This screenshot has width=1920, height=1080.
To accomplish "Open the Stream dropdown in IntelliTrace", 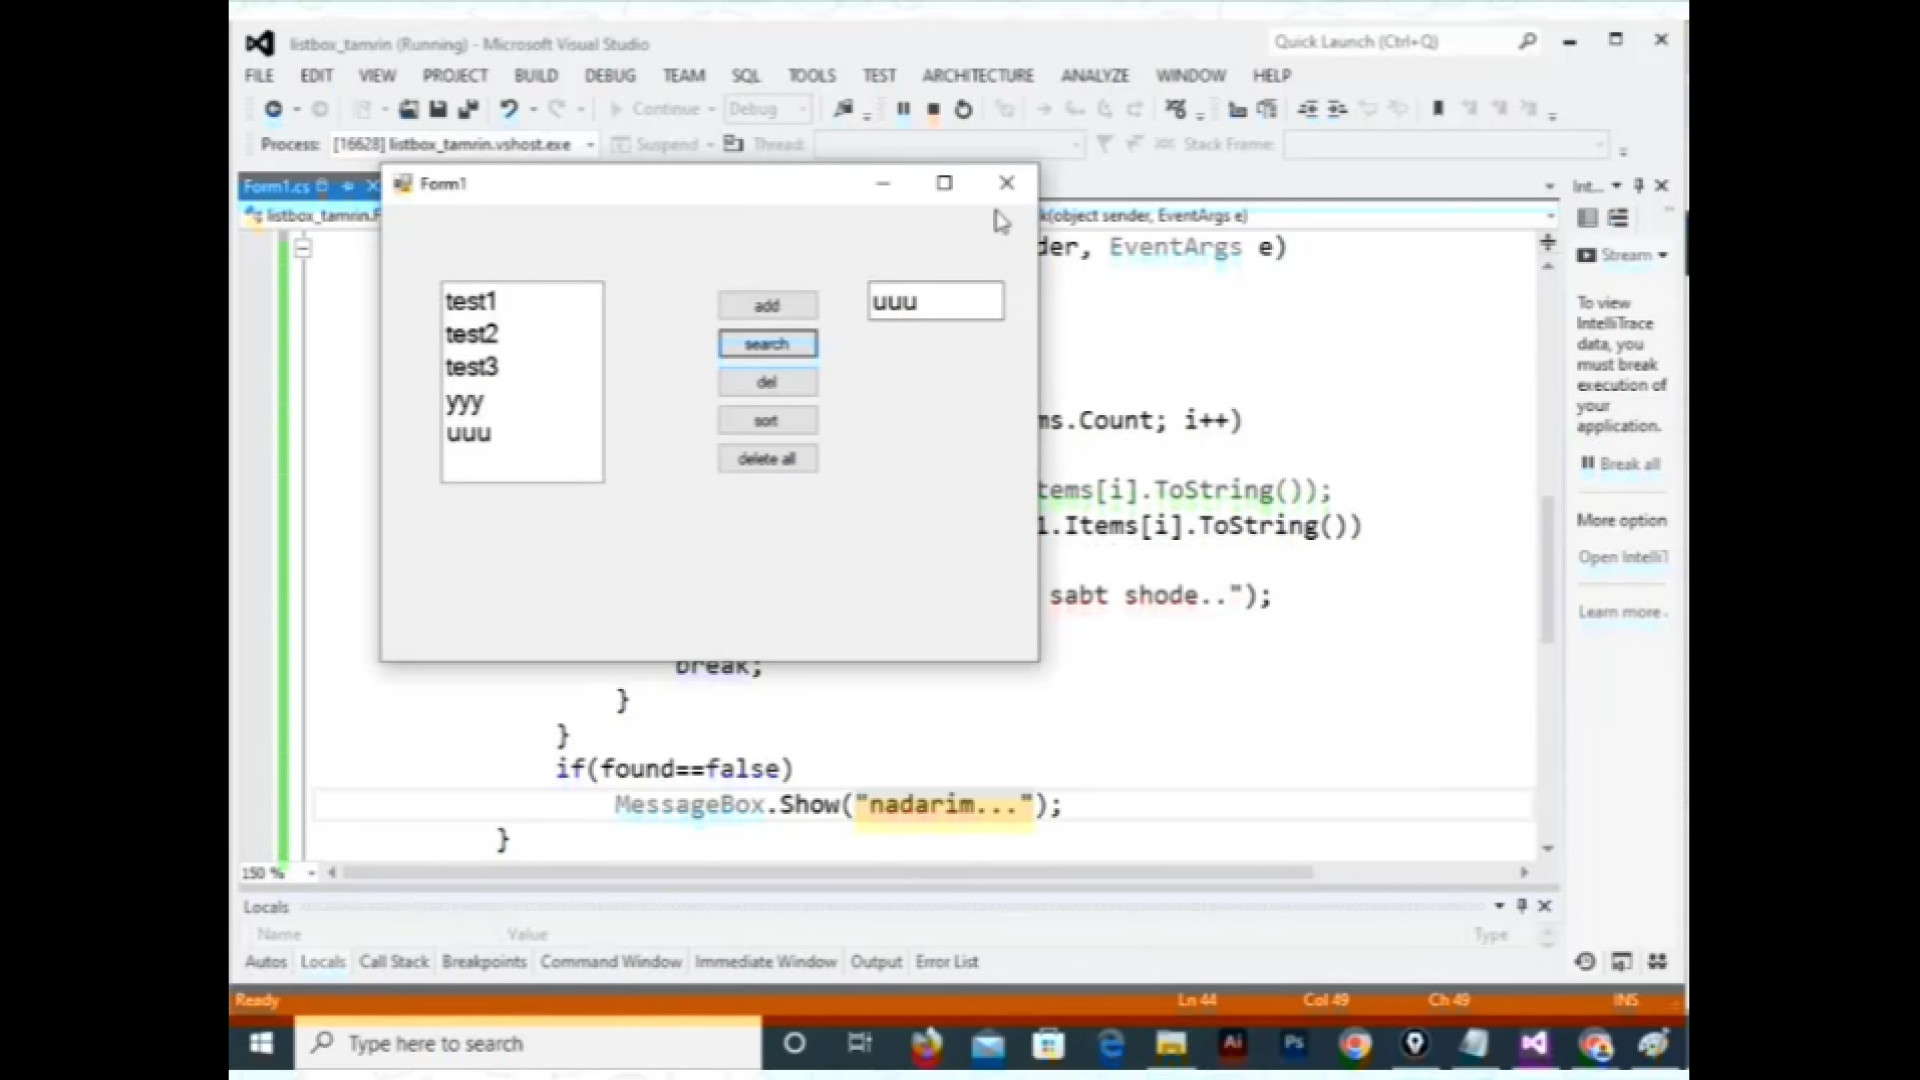I will coord(1662,256).
